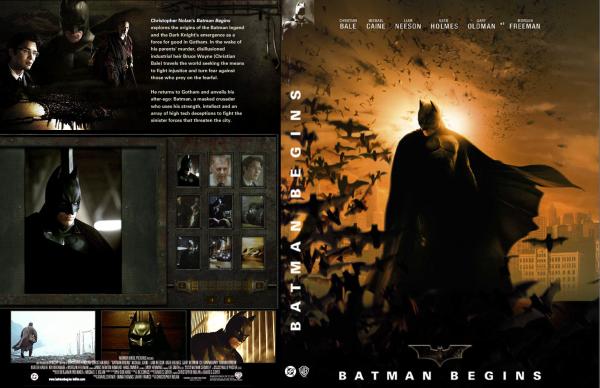This screenshot has height=388, width=600.
Task: Click the website URL in the back cover credits
Action: pos(67,379)
